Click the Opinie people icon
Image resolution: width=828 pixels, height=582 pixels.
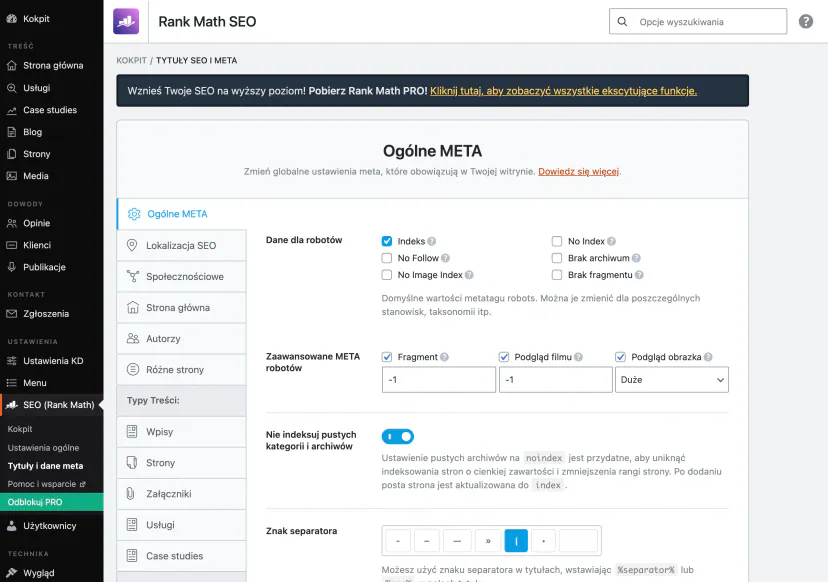point(12,223)
